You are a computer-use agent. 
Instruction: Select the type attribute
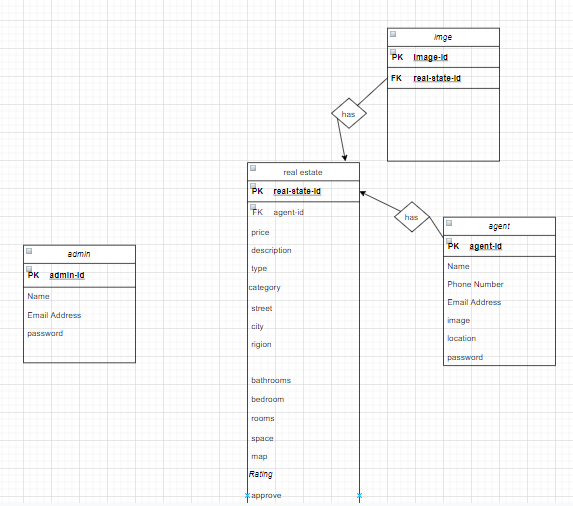click(259, 269)
